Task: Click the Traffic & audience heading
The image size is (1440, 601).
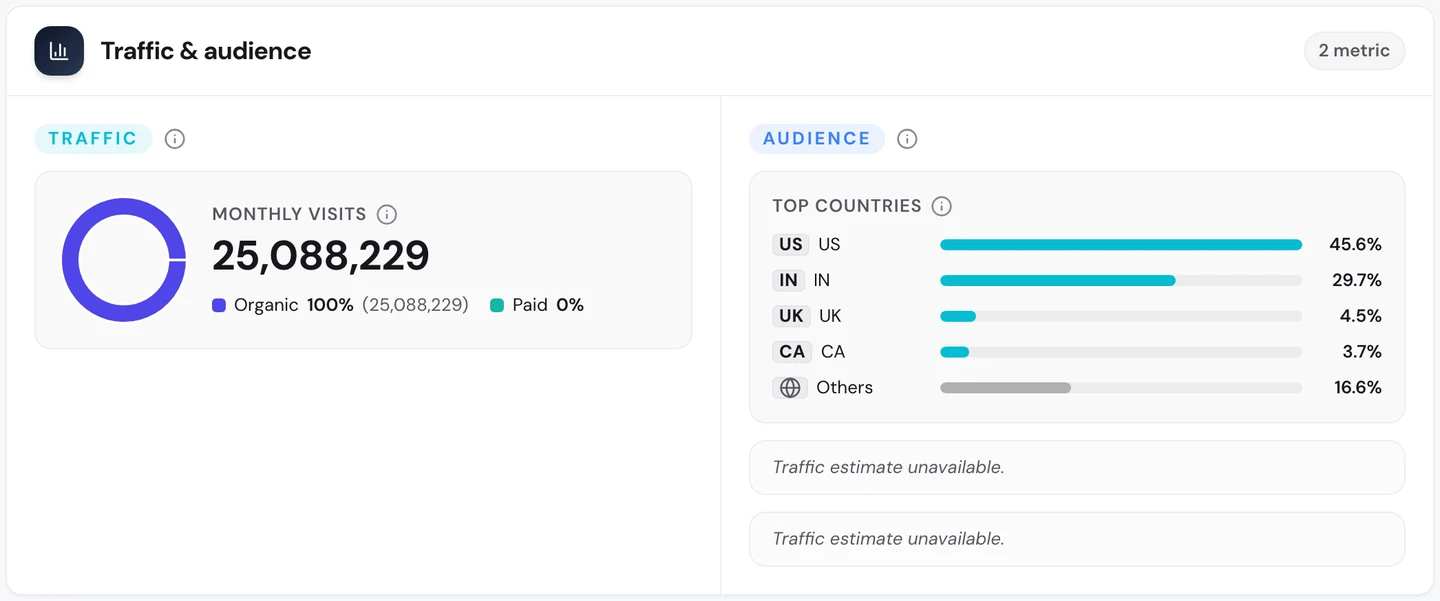Action: coord(206,51)
